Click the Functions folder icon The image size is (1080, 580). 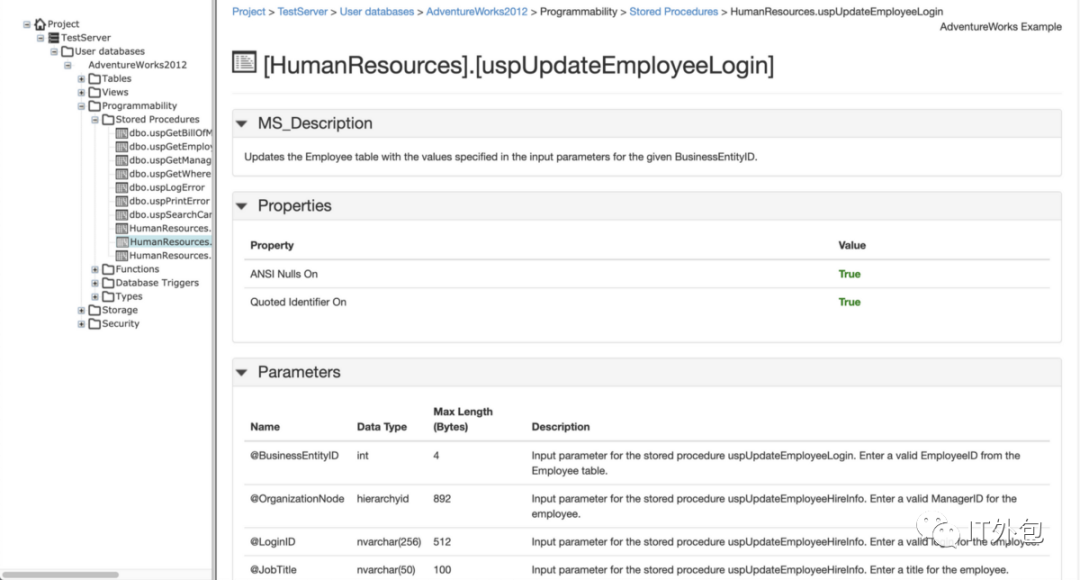(108, 269)
